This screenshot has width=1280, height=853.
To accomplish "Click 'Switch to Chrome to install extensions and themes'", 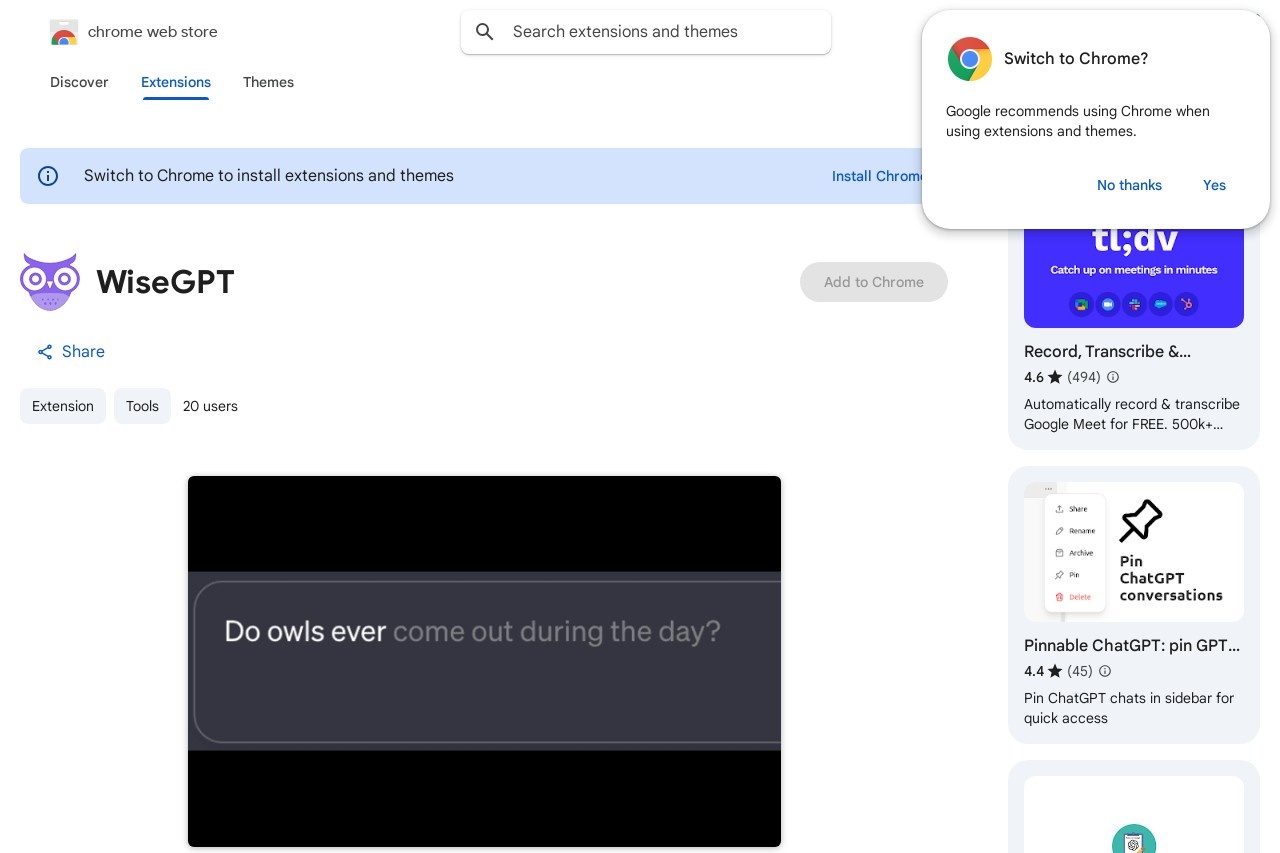I will click(269, 176).
